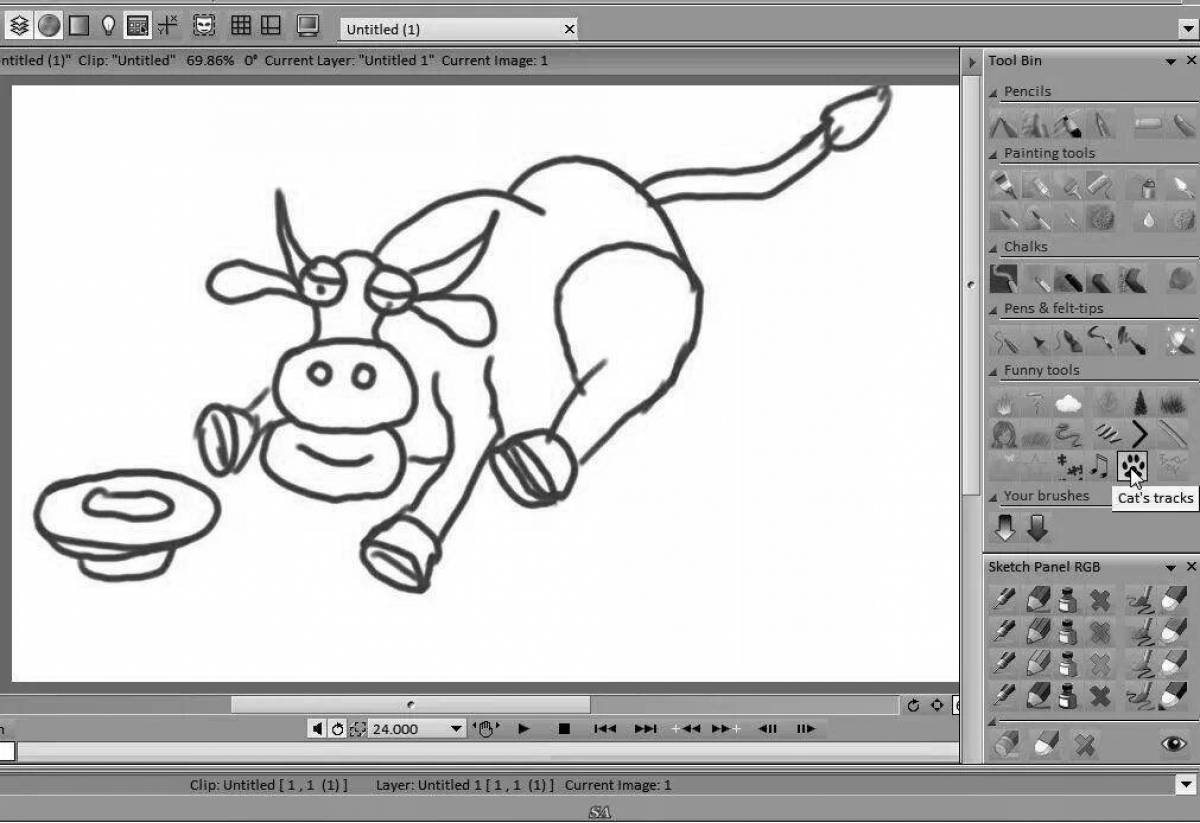The width and height of the screenshot is (1200, 823).
Task: Select the cloud brush in Funny tools
Action: [1069, 404]
